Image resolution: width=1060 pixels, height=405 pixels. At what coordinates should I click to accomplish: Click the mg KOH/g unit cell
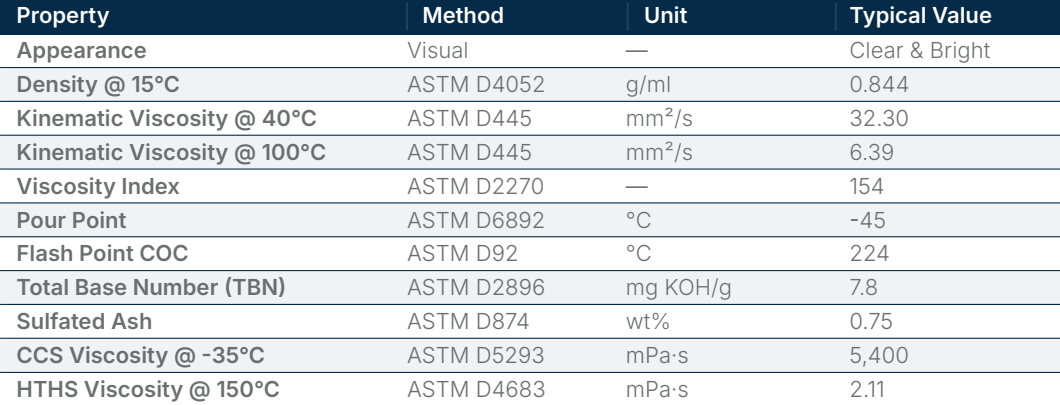tap(679, 287)
